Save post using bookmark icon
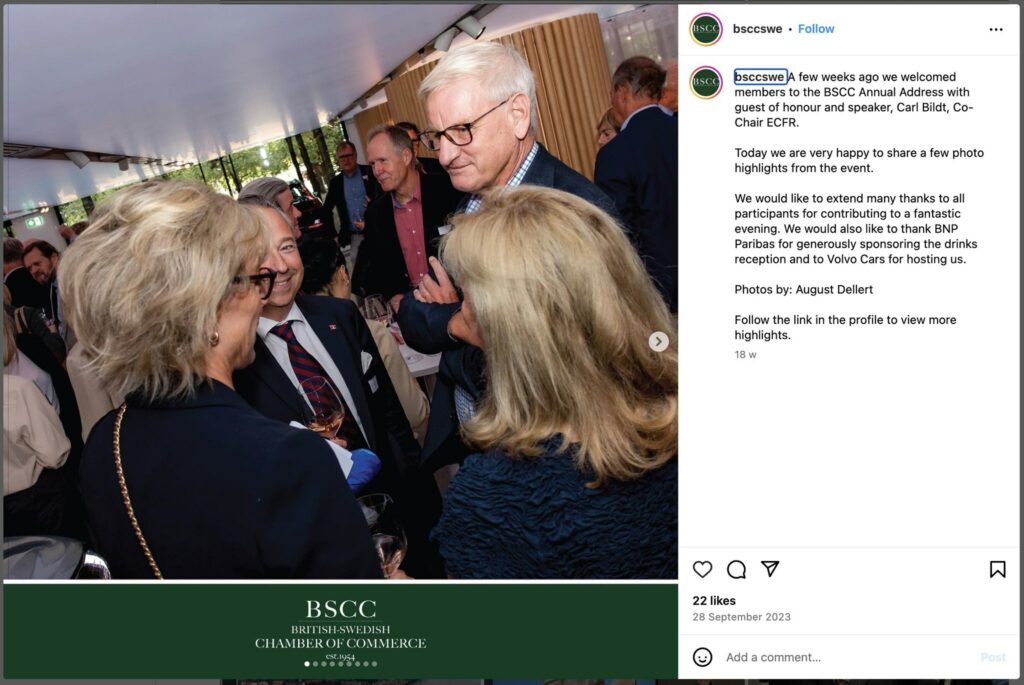This screenshot has height=685, width=1024. click(x=997, y=569)
